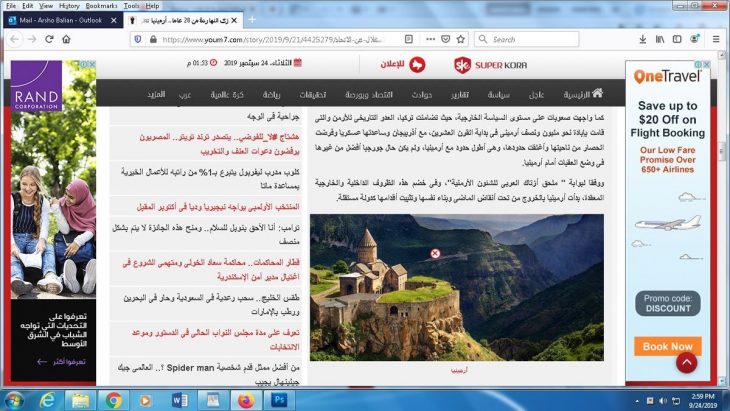Image resolution: width=730 pixels, height=411 pixels.
Task: Open the عاجل nav section
Action: (536, 94)
